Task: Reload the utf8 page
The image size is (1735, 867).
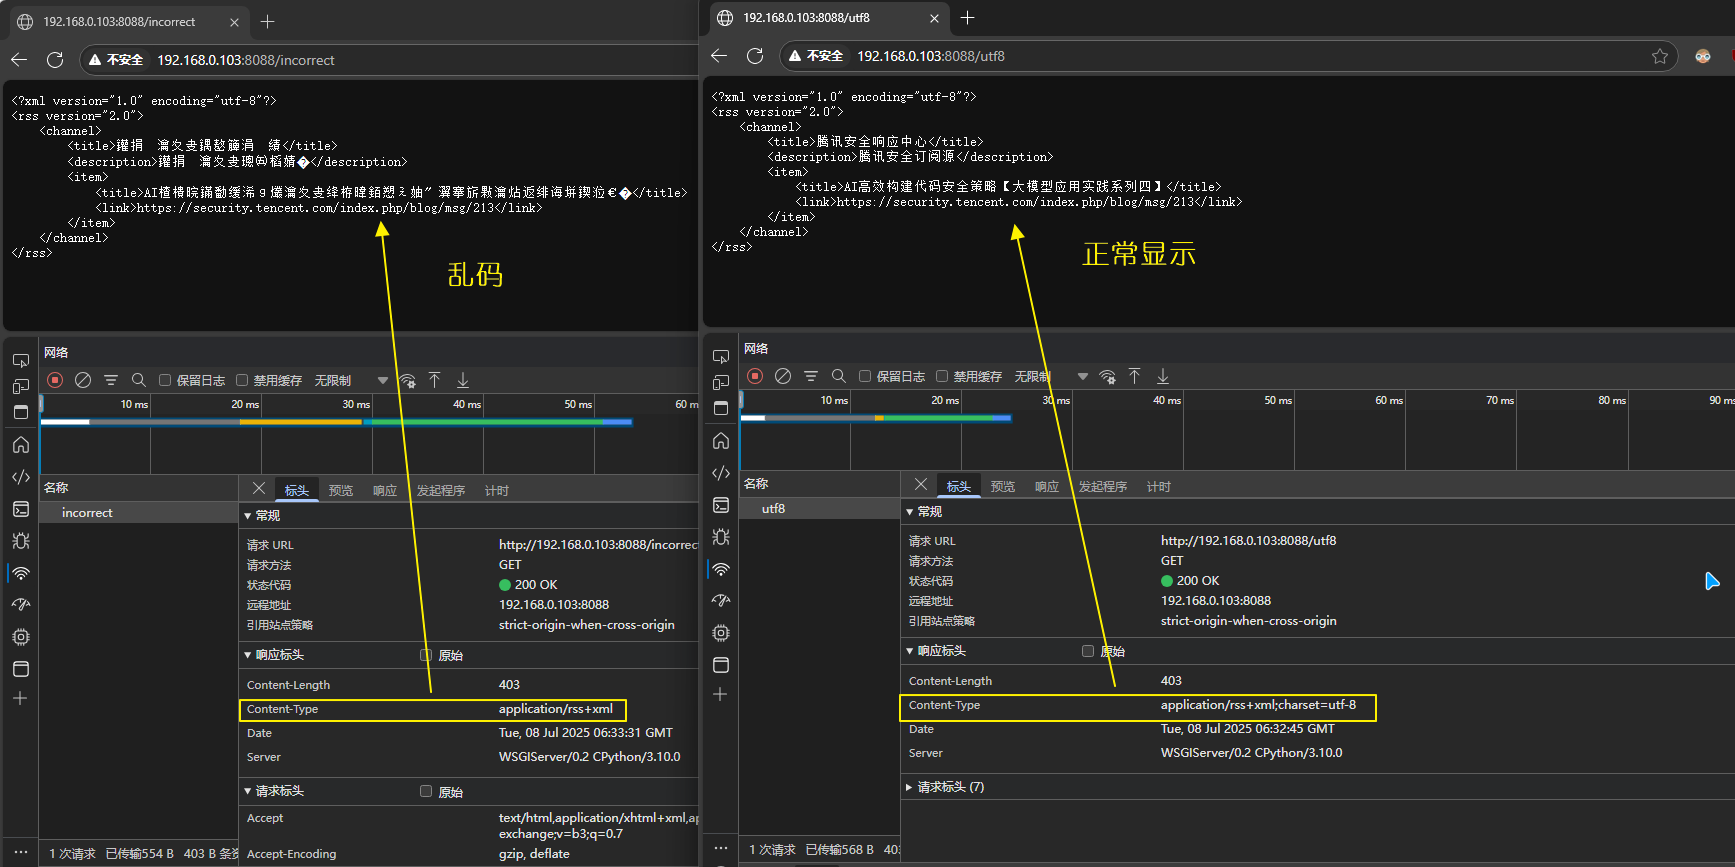Action: click(755, 56)
